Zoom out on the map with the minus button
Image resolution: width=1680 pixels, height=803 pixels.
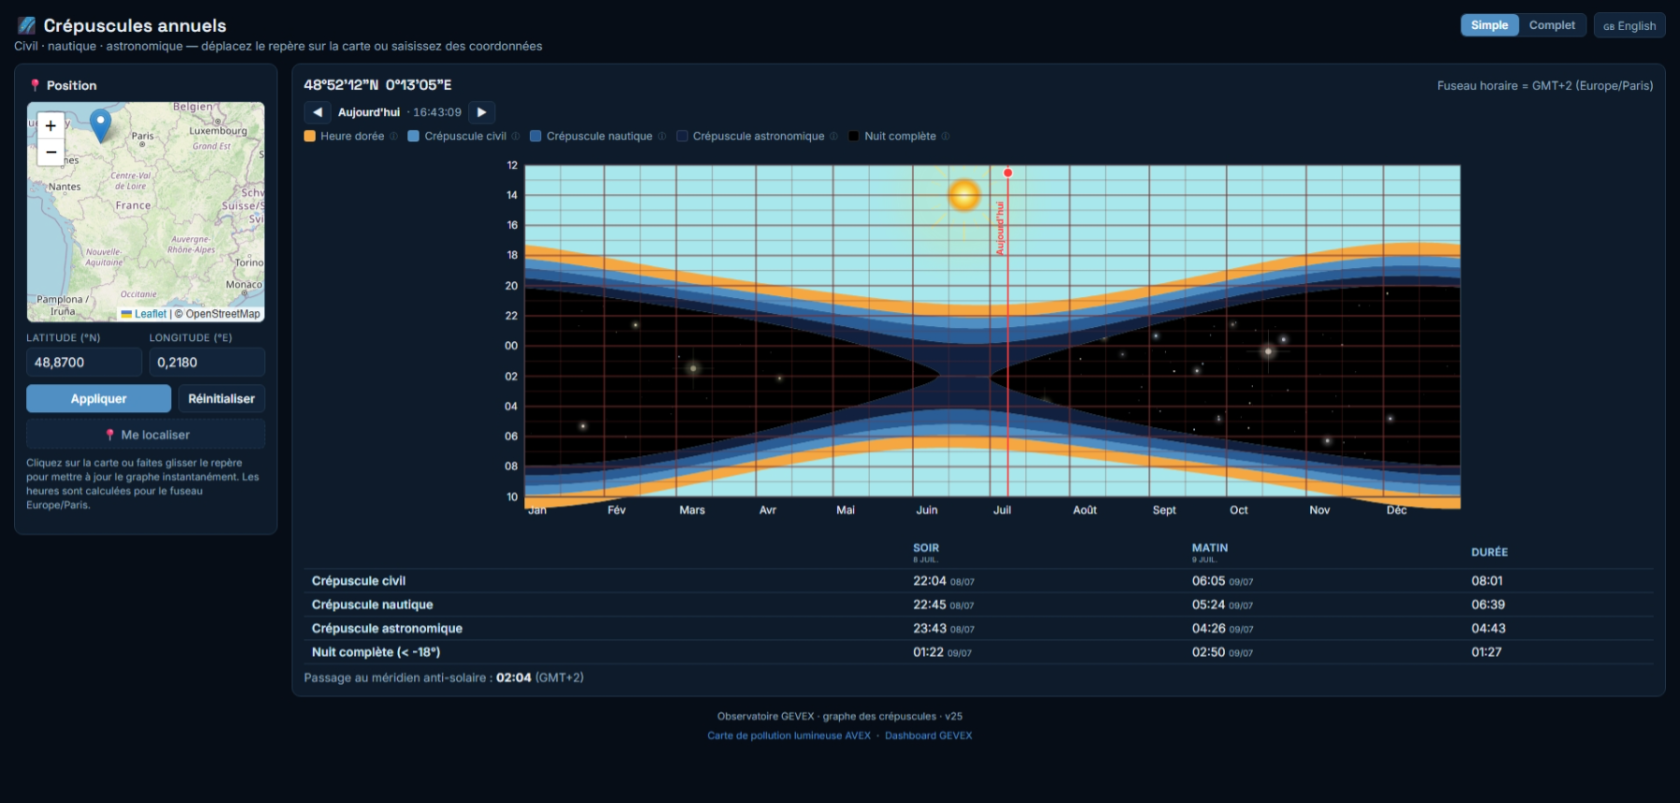point(50,152)
